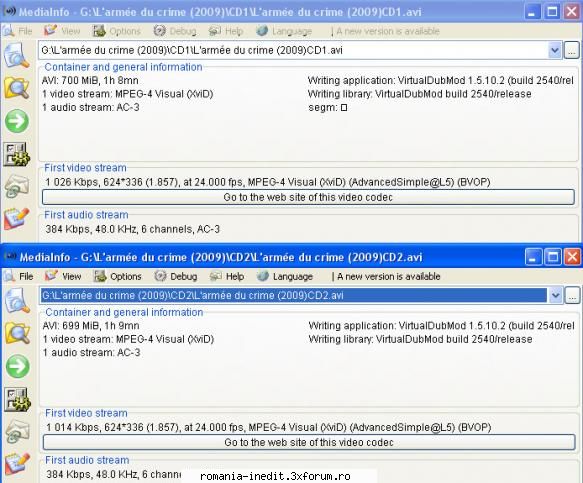Expand file path dropdown in CD1 window
The height and width of the screenshot is (483, 583).
555,50
